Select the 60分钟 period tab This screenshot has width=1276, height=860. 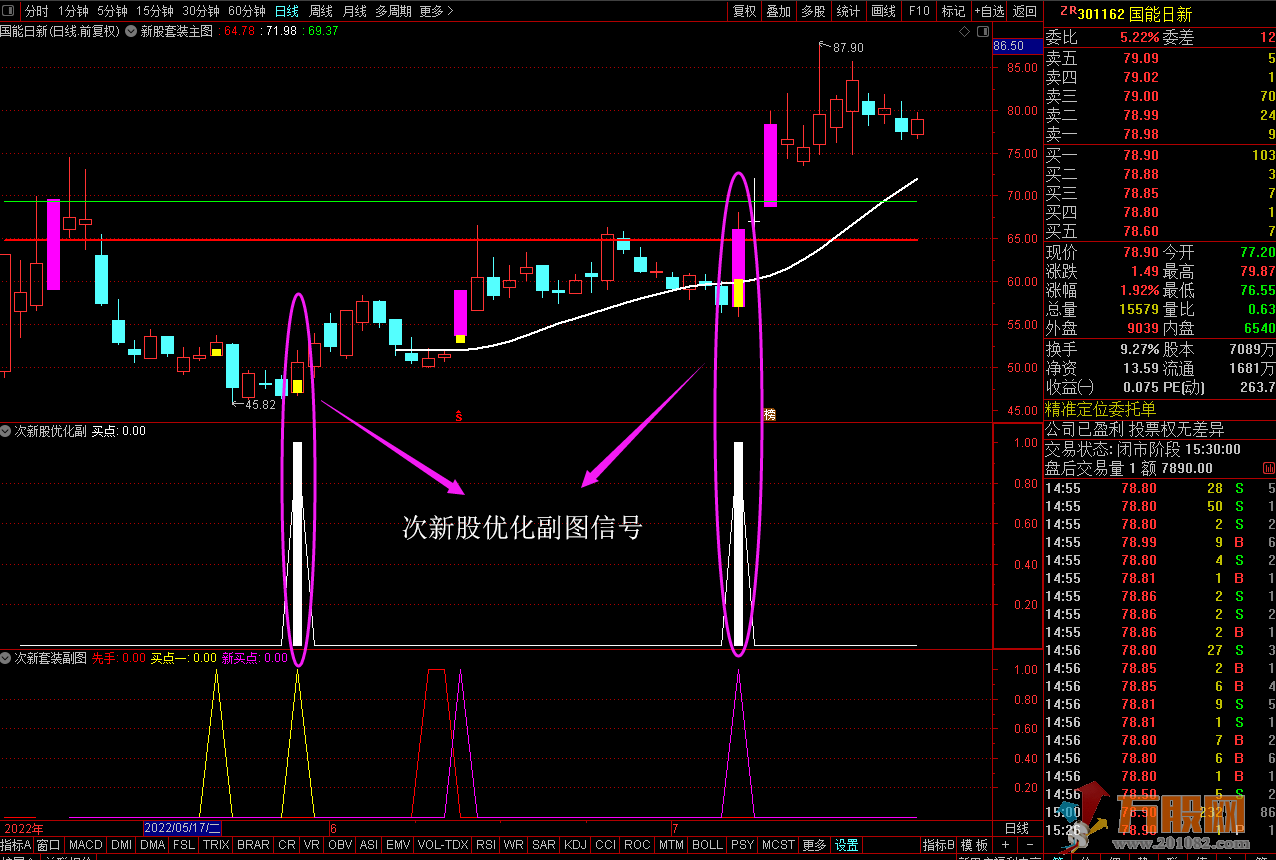247,11
